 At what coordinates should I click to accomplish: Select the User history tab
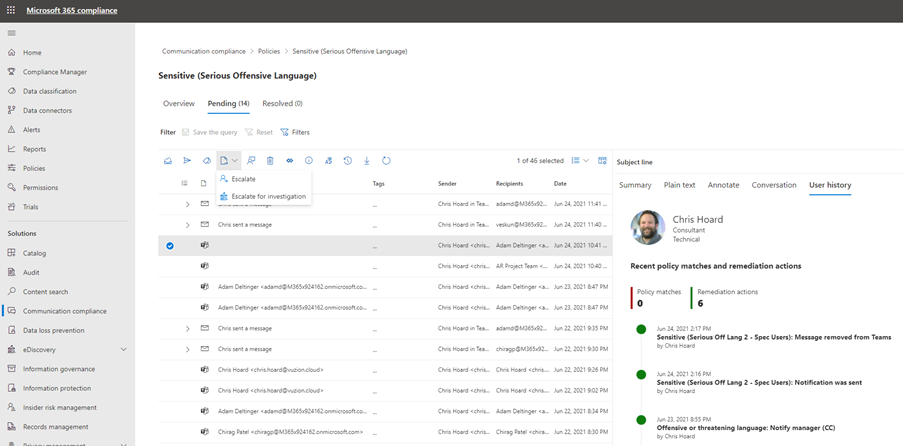pyautogui.click(x=830, y=185)
